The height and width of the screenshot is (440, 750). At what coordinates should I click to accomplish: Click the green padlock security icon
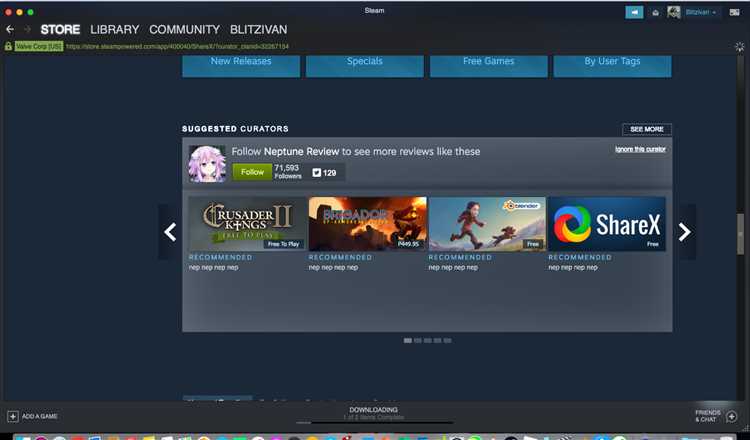pos(8,46)
